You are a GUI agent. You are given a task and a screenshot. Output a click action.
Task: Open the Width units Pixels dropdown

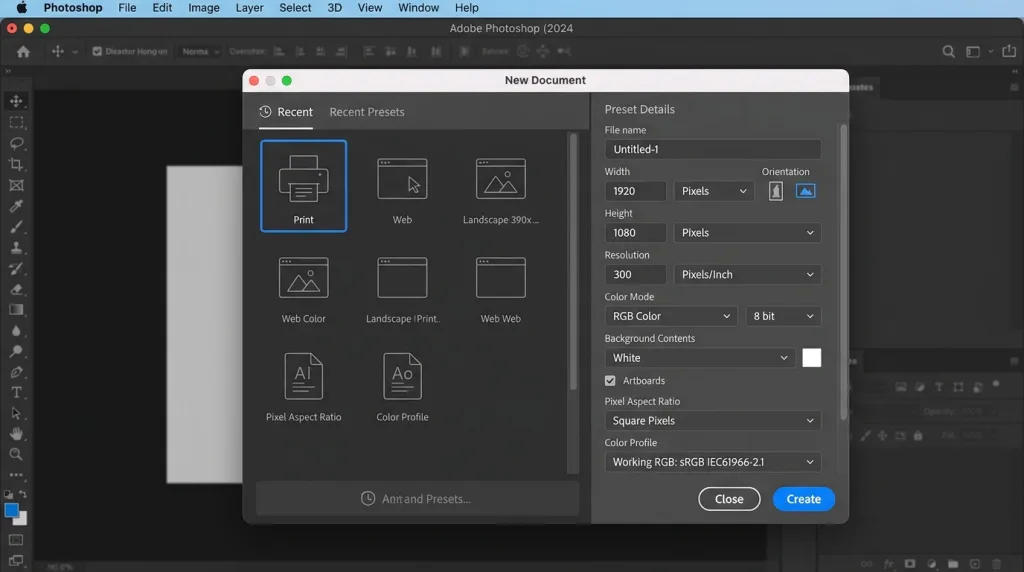pyautogui.click(x=714, y=191)
